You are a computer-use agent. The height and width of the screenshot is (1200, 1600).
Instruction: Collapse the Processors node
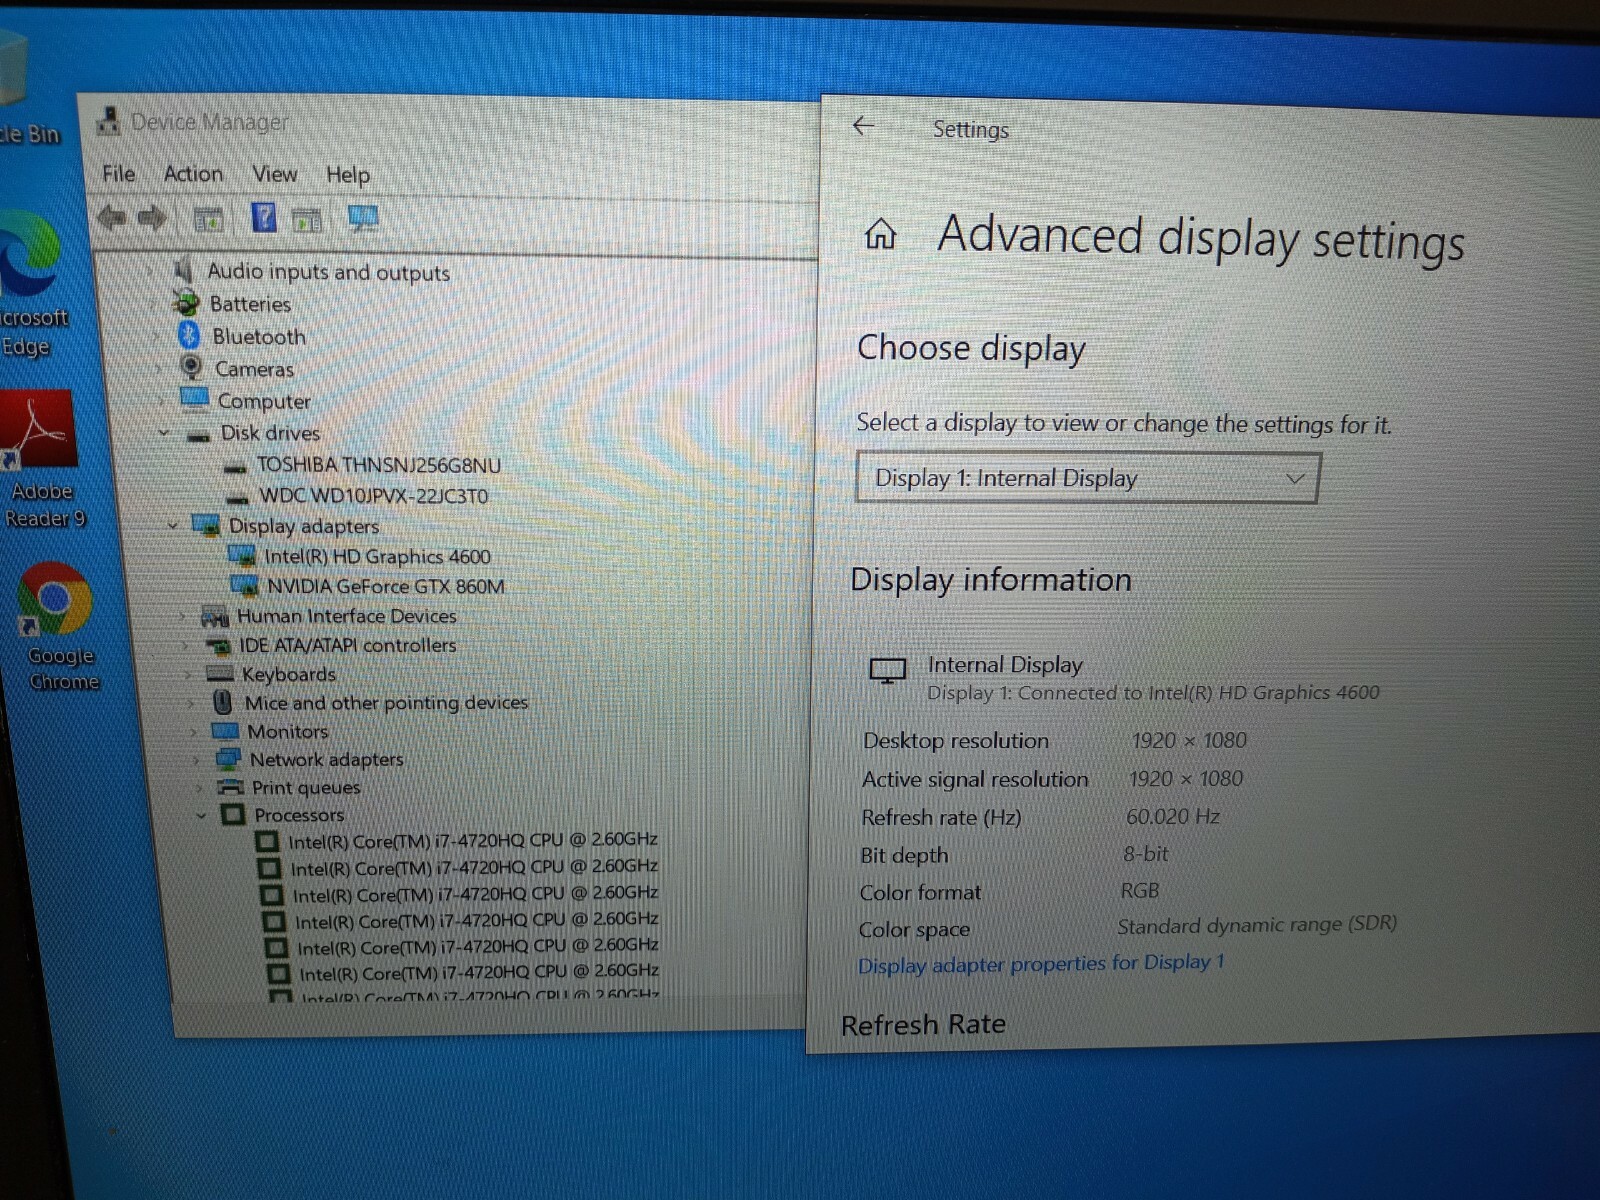[201, 815]
